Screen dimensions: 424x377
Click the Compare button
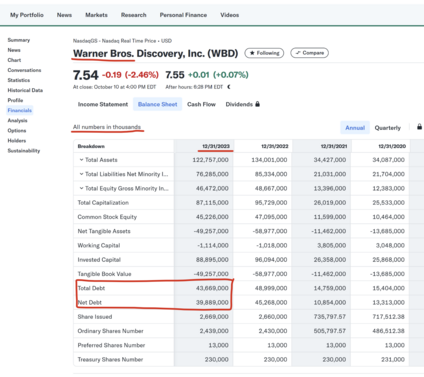(309, 53)
